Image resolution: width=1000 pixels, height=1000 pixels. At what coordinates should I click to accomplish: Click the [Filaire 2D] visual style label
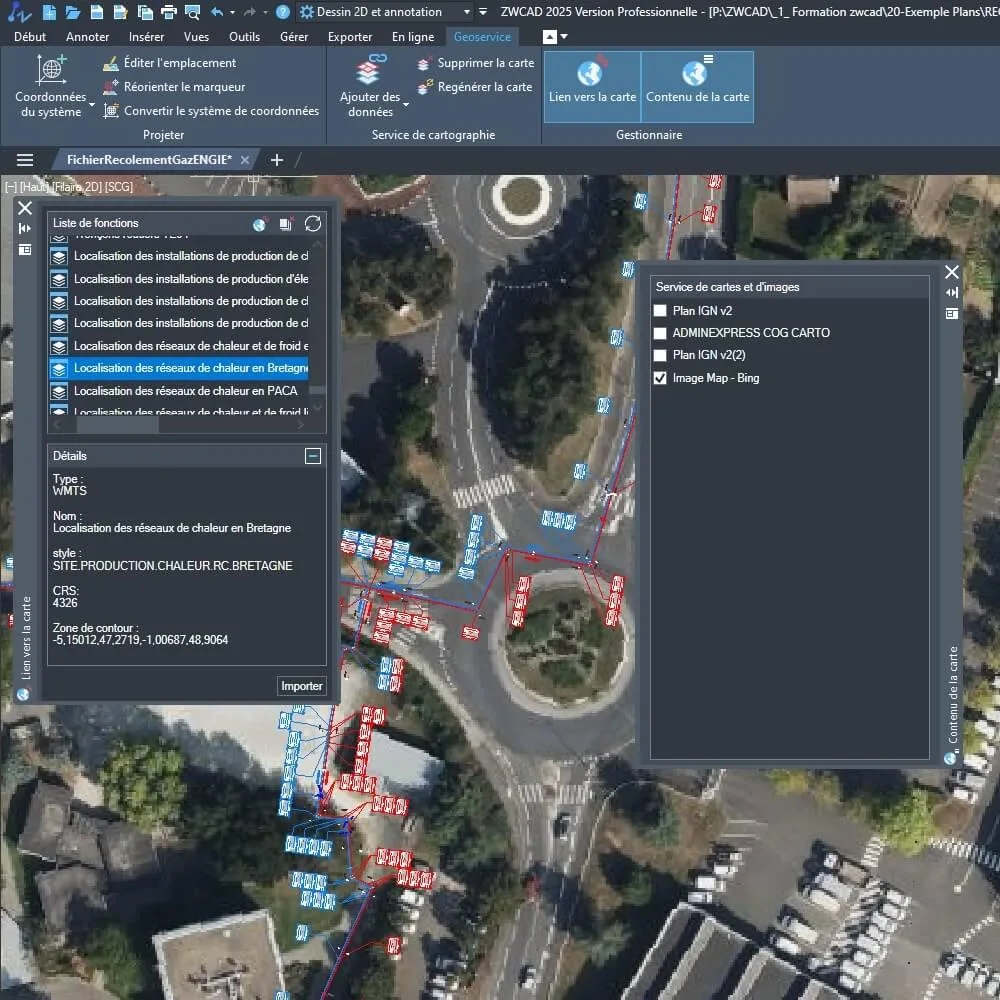77,187
